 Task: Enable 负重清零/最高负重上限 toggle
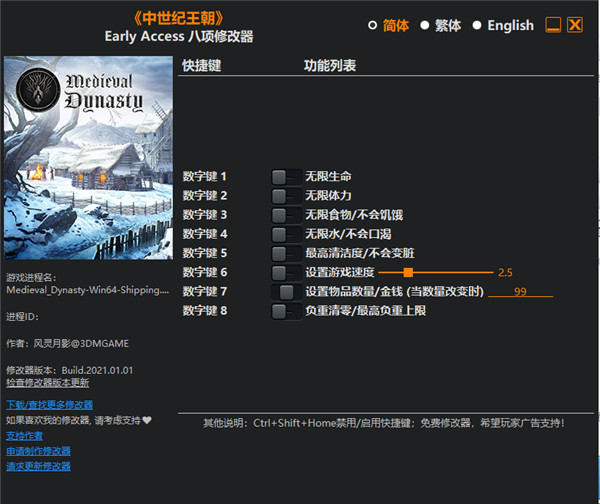285,311
